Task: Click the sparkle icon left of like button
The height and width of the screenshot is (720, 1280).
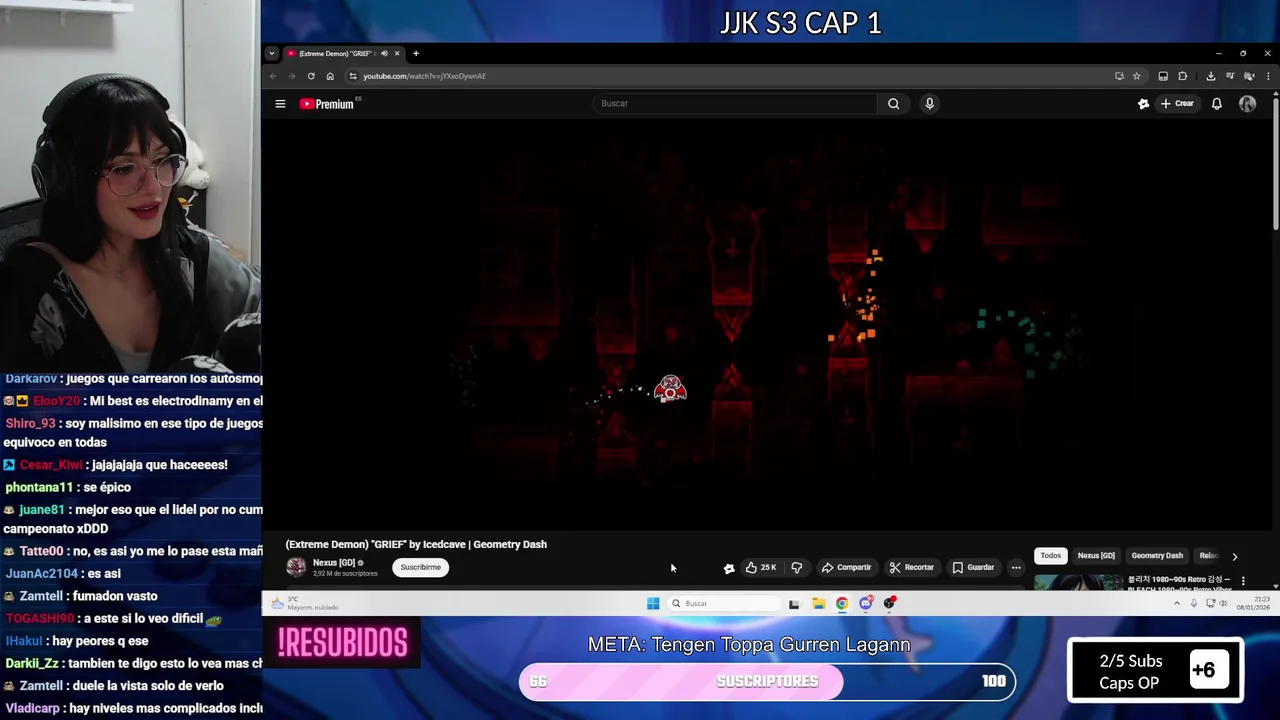Action: tap(729, 568)
